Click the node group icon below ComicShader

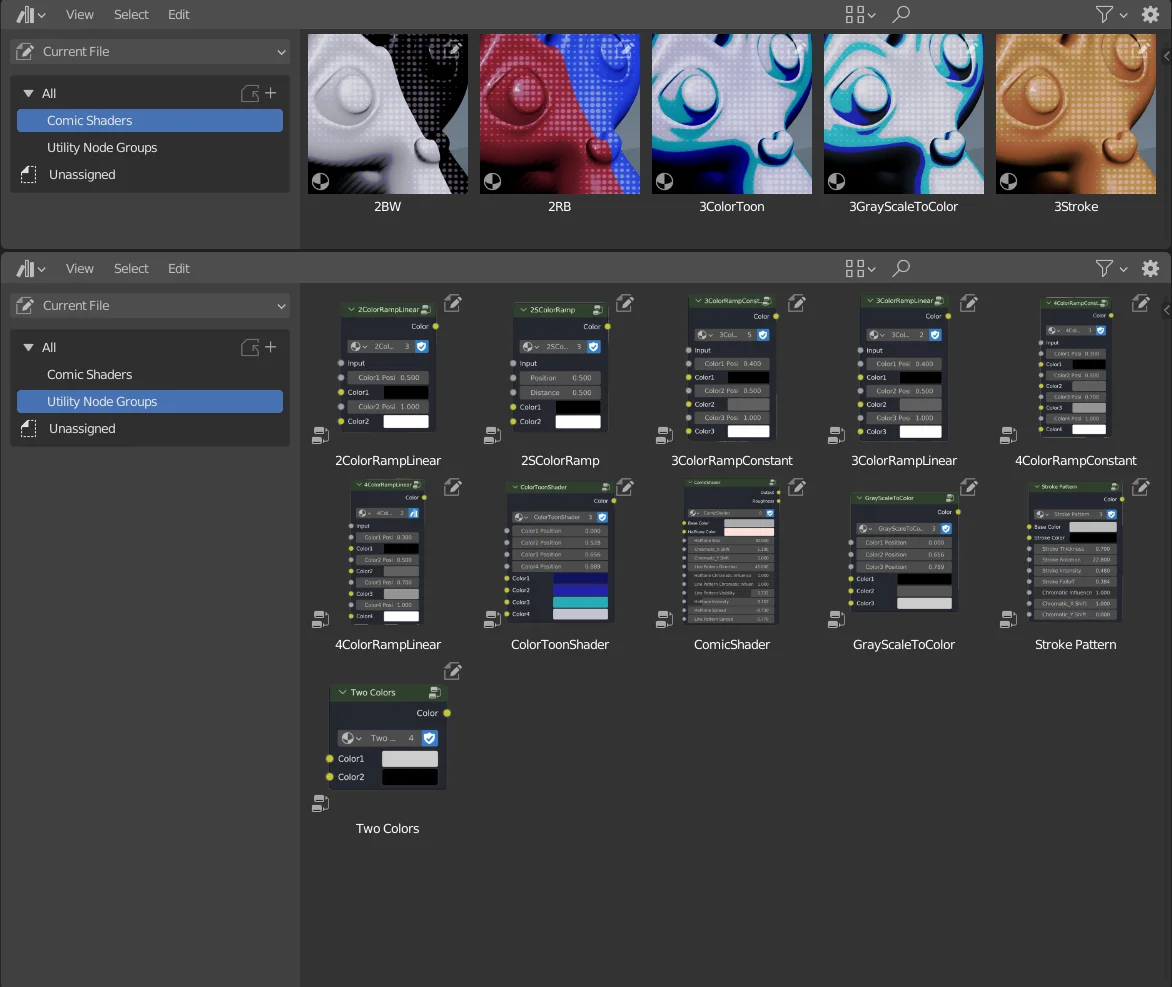pos(663,618)
